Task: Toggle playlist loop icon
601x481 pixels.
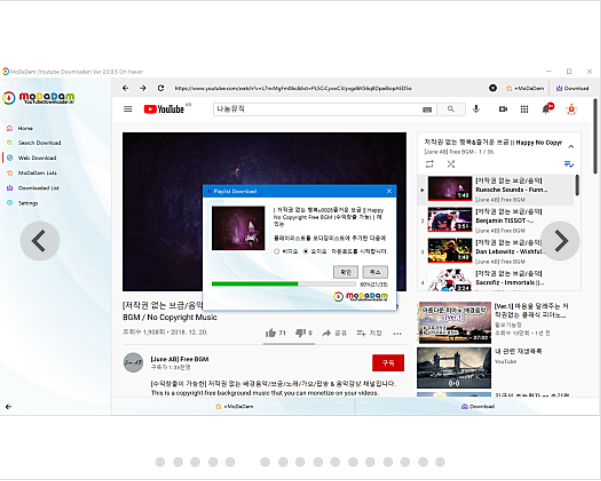Action: tap(430, 164)
